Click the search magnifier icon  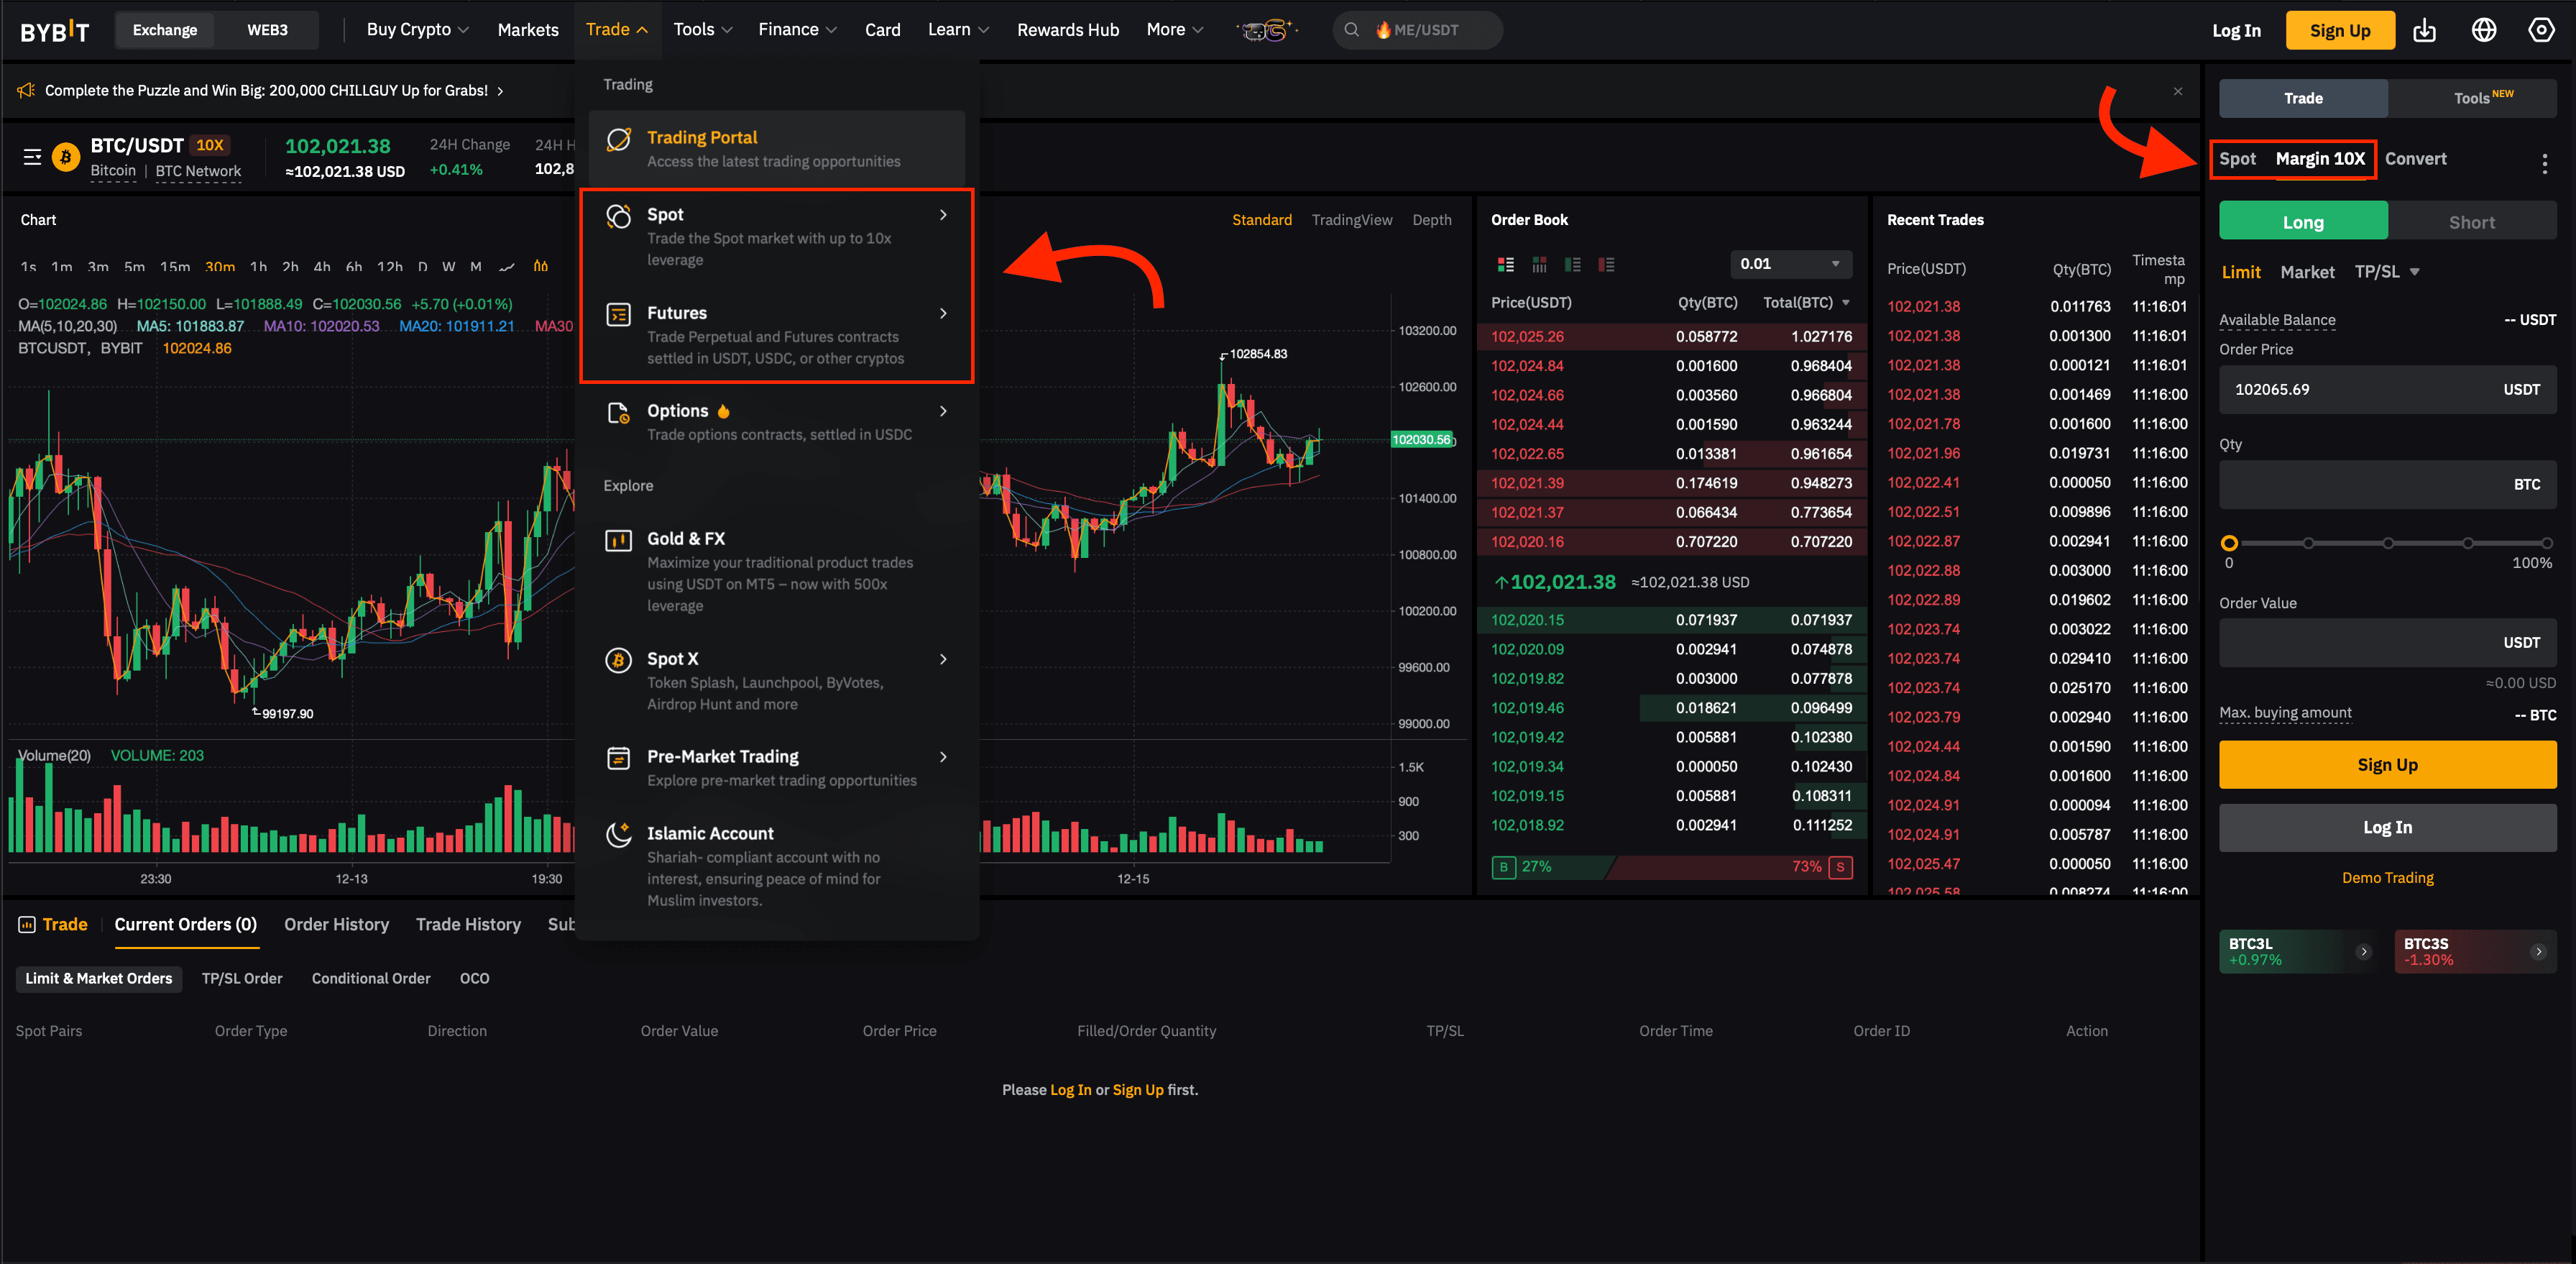(1351, 30)
